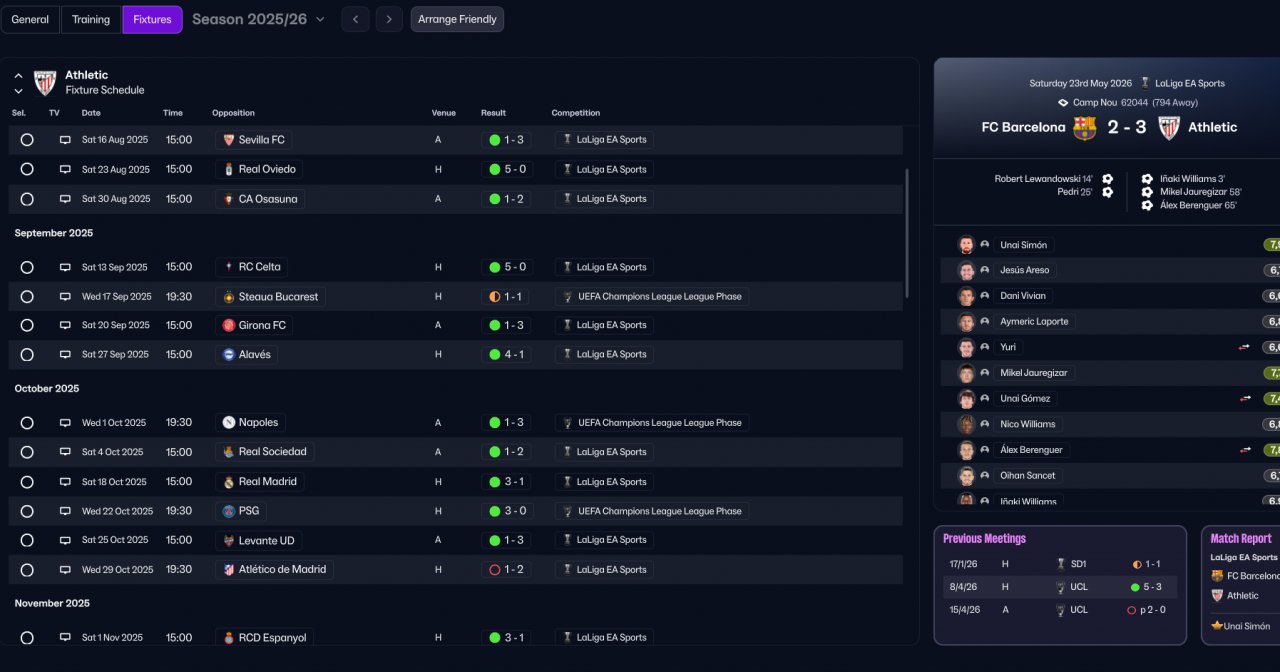
Task: Click the Champions League trophy icon on PSG row
Action: coord(567,511)
